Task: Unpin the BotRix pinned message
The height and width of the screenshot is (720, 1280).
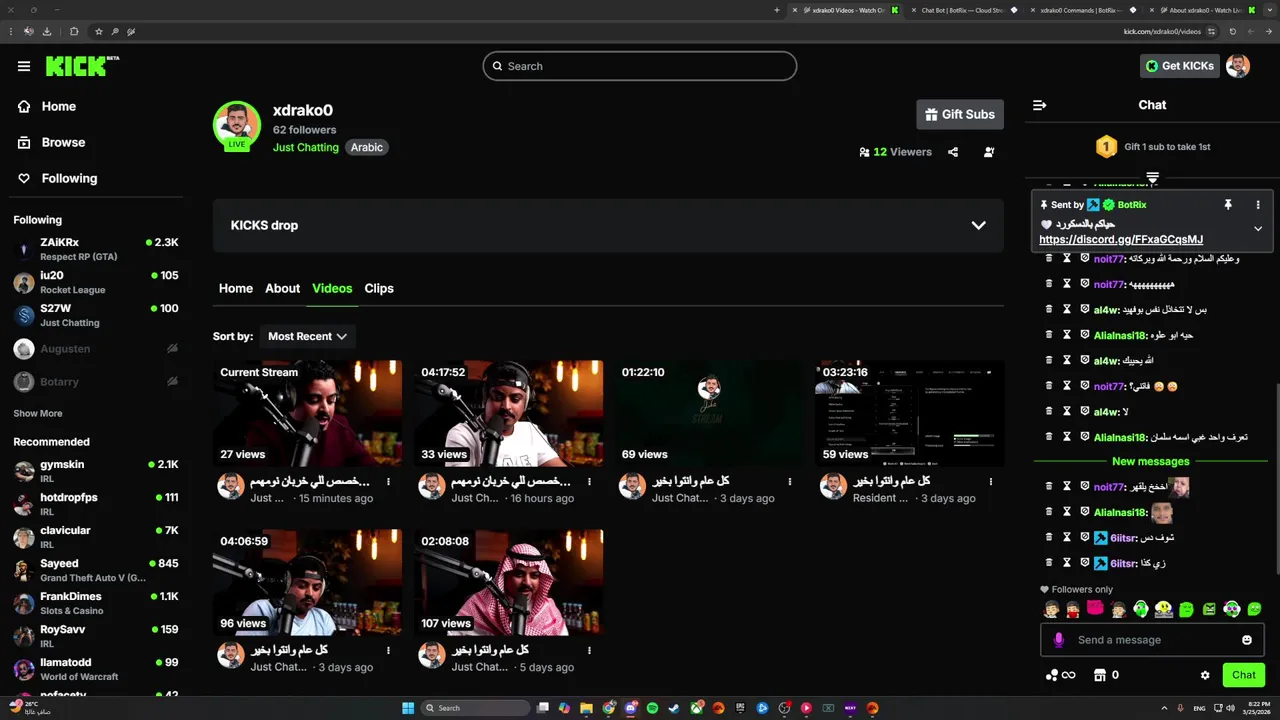Action: click(1228, 205)
